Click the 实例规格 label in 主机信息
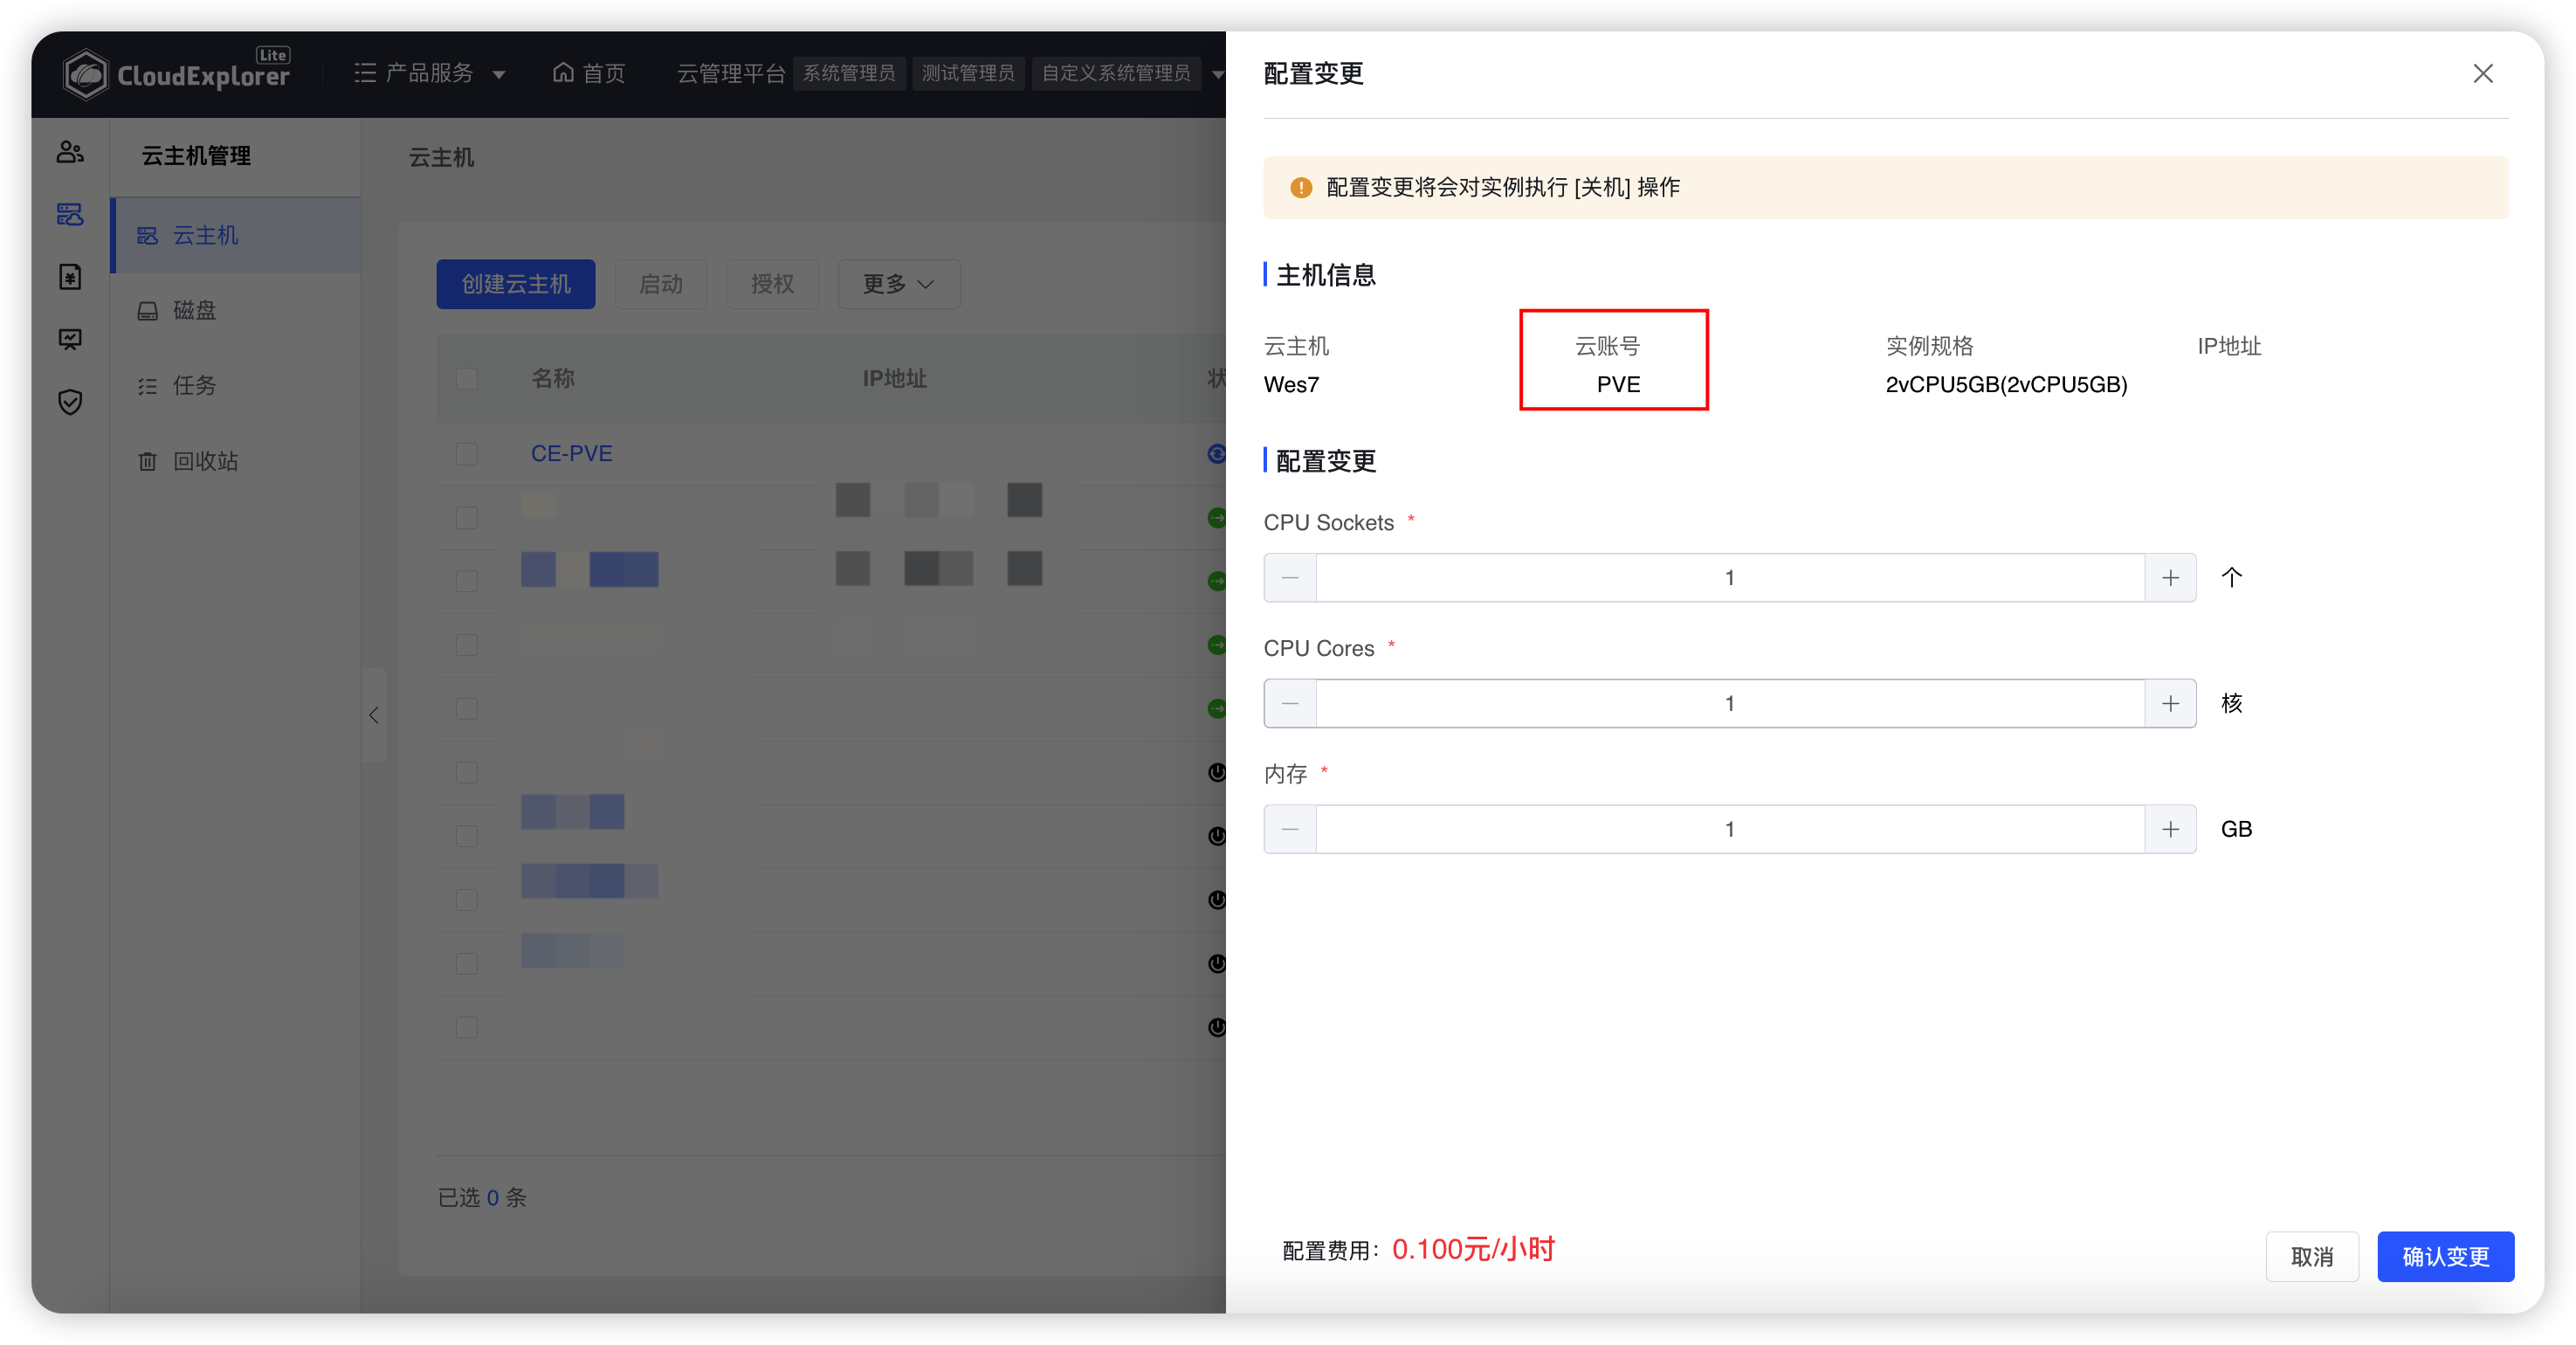This screenshot has width=2576, height=1345. coord(1930,347)
